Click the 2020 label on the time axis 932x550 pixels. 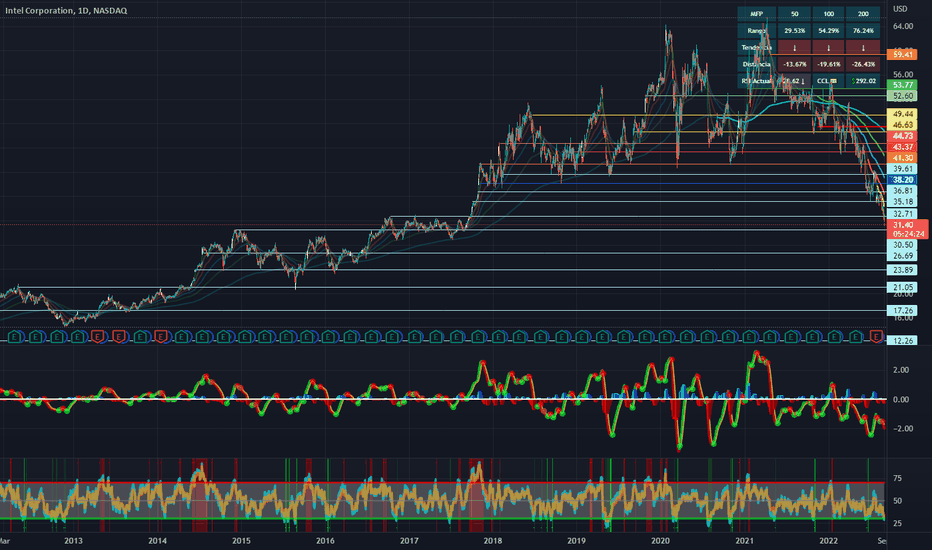tap(660, 540)
